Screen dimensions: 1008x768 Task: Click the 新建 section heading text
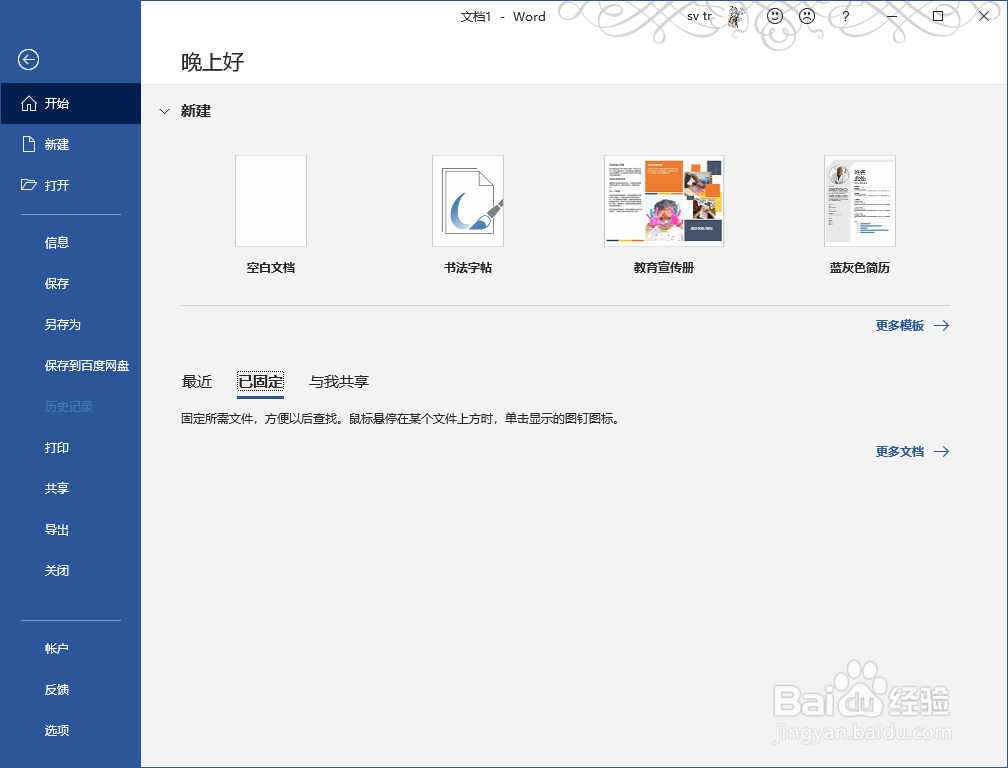tap(196, 111)
